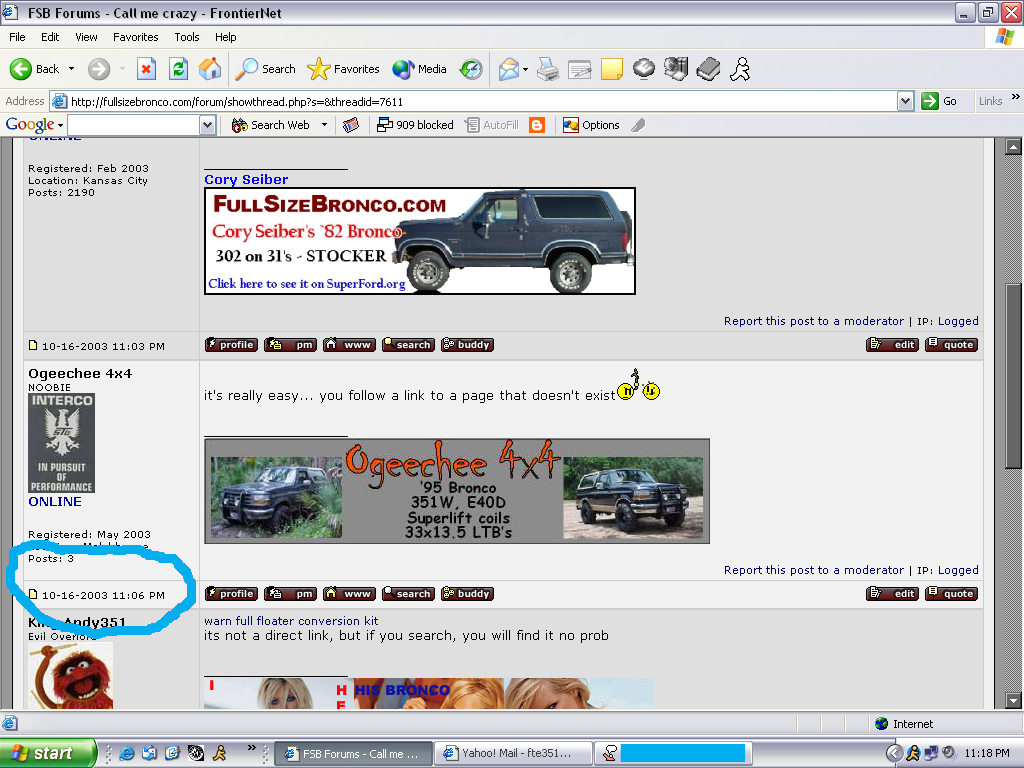Go to the Home page icon
Image resolution: width=1024 pixels, height=768 pixels.
click(x=210, y=69)
